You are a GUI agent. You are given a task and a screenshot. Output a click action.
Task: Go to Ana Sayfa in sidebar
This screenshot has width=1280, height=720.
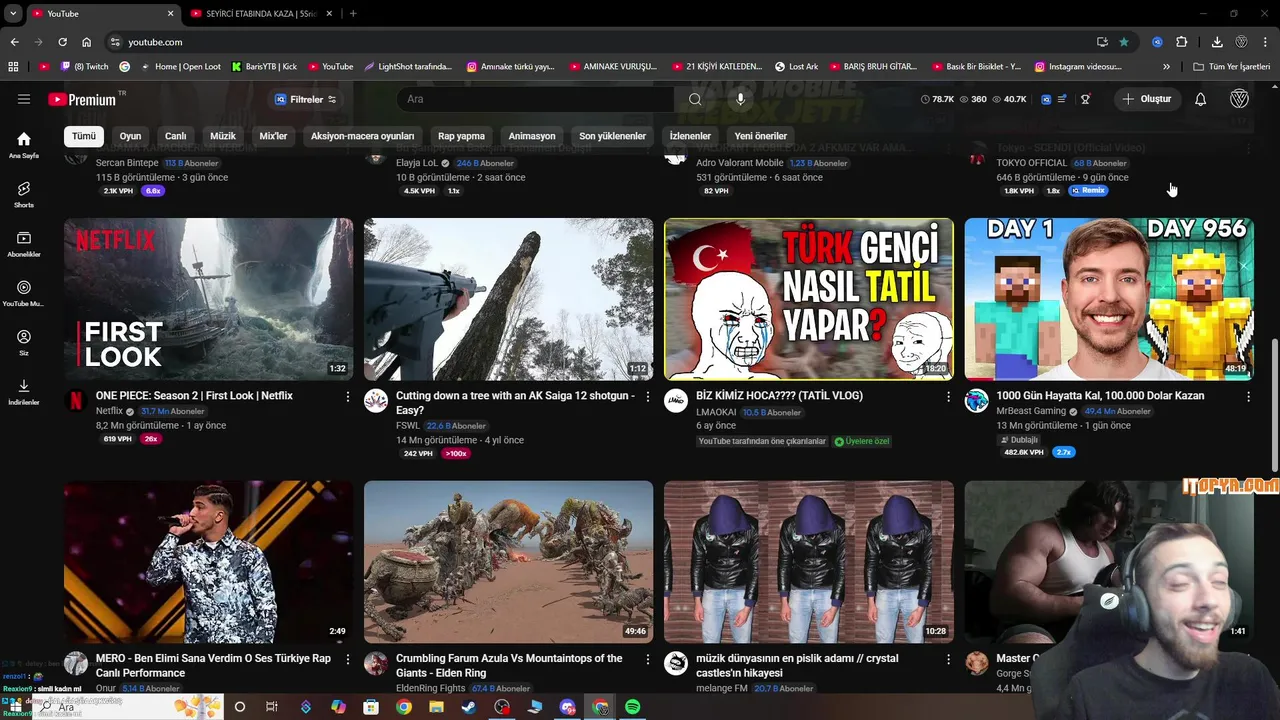pyautogui.click(x=24, y=145)
